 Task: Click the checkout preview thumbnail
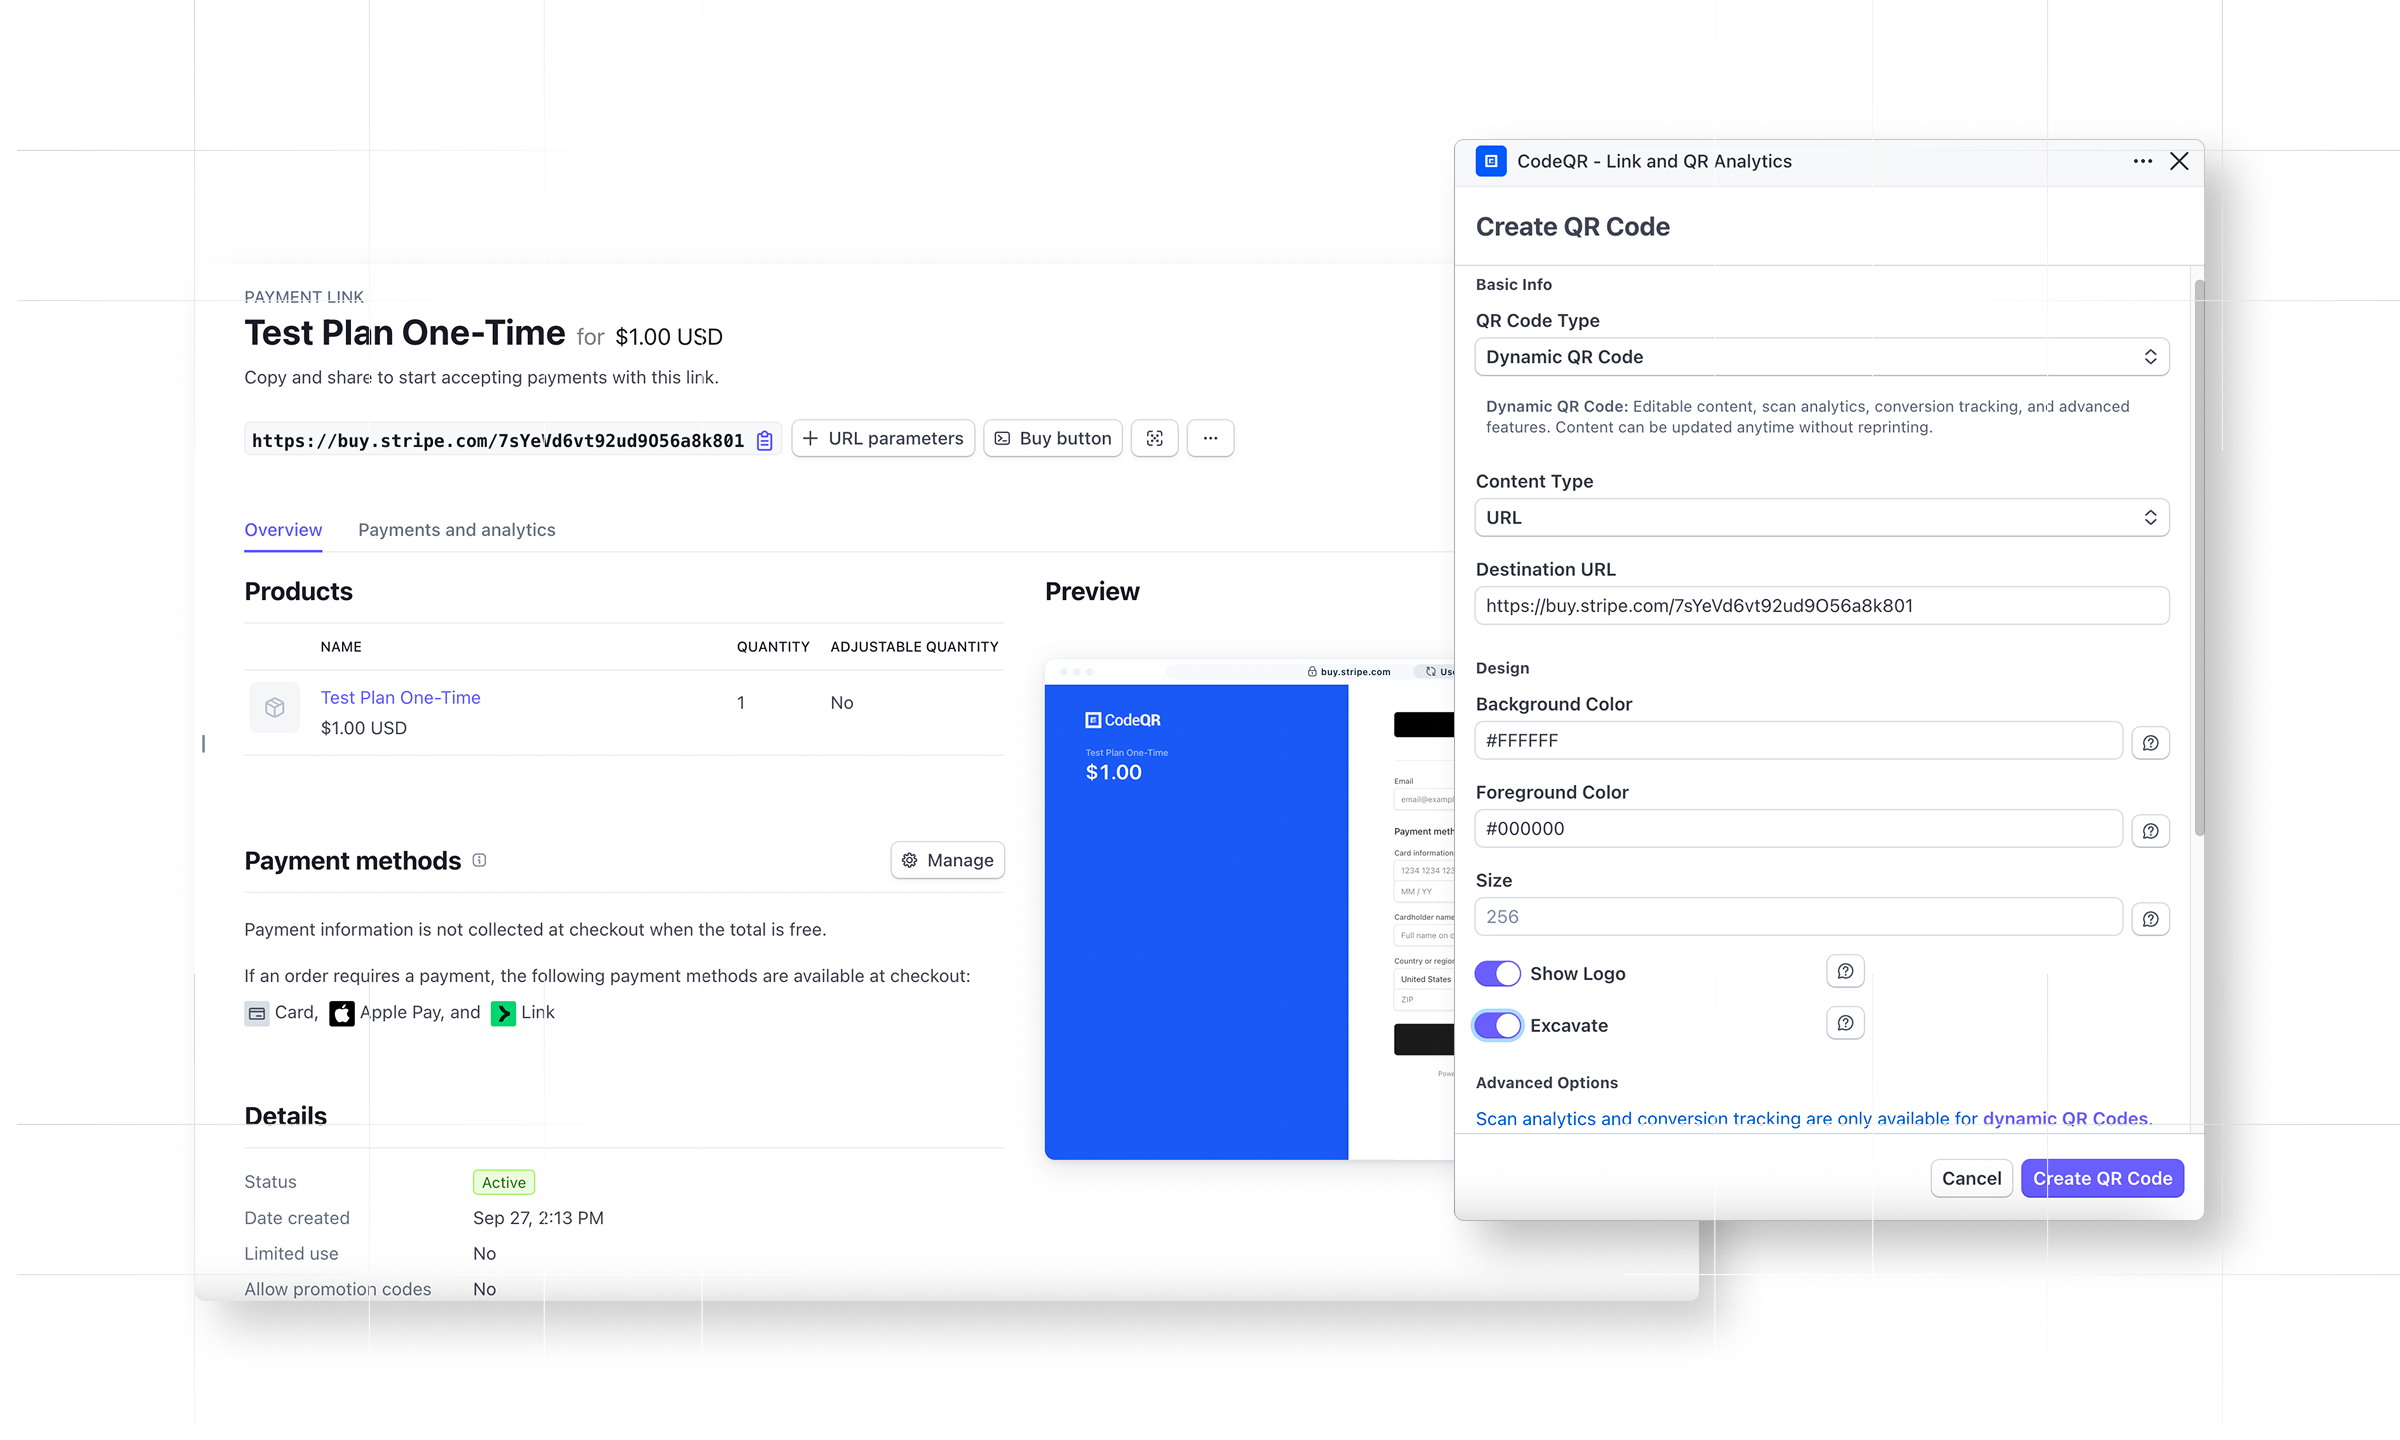1250,910
